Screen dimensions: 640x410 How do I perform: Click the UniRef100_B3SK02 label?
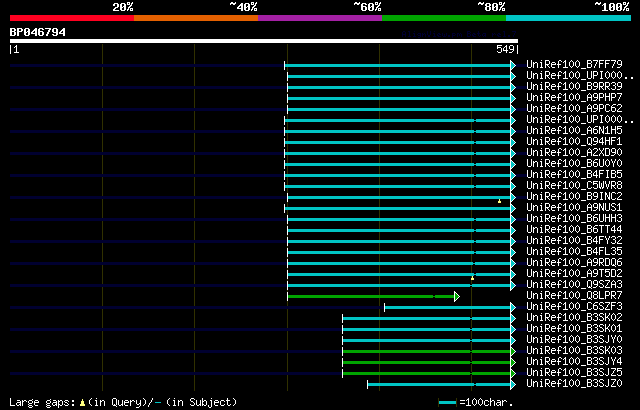pyautogui.click(x=574, y=318)
